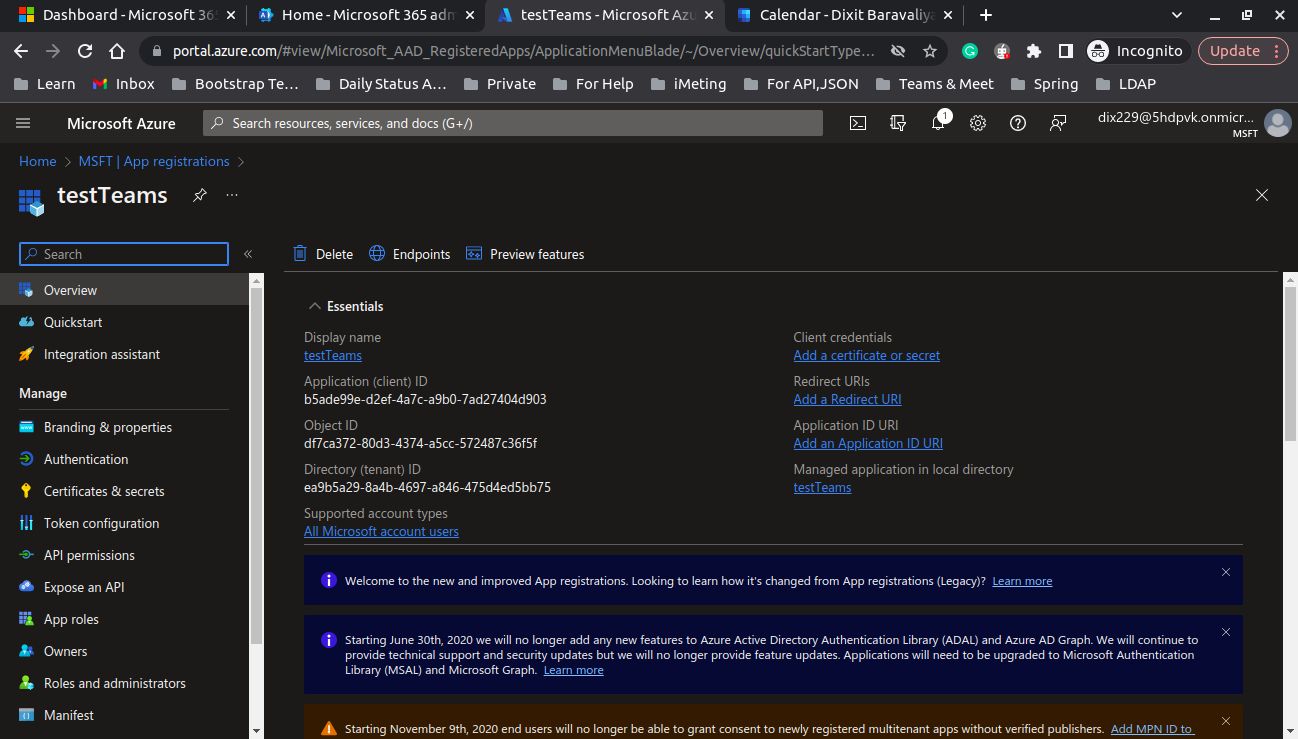Open the notifications bell
This screenshot has width=1298, height=739.
[938, 123]
